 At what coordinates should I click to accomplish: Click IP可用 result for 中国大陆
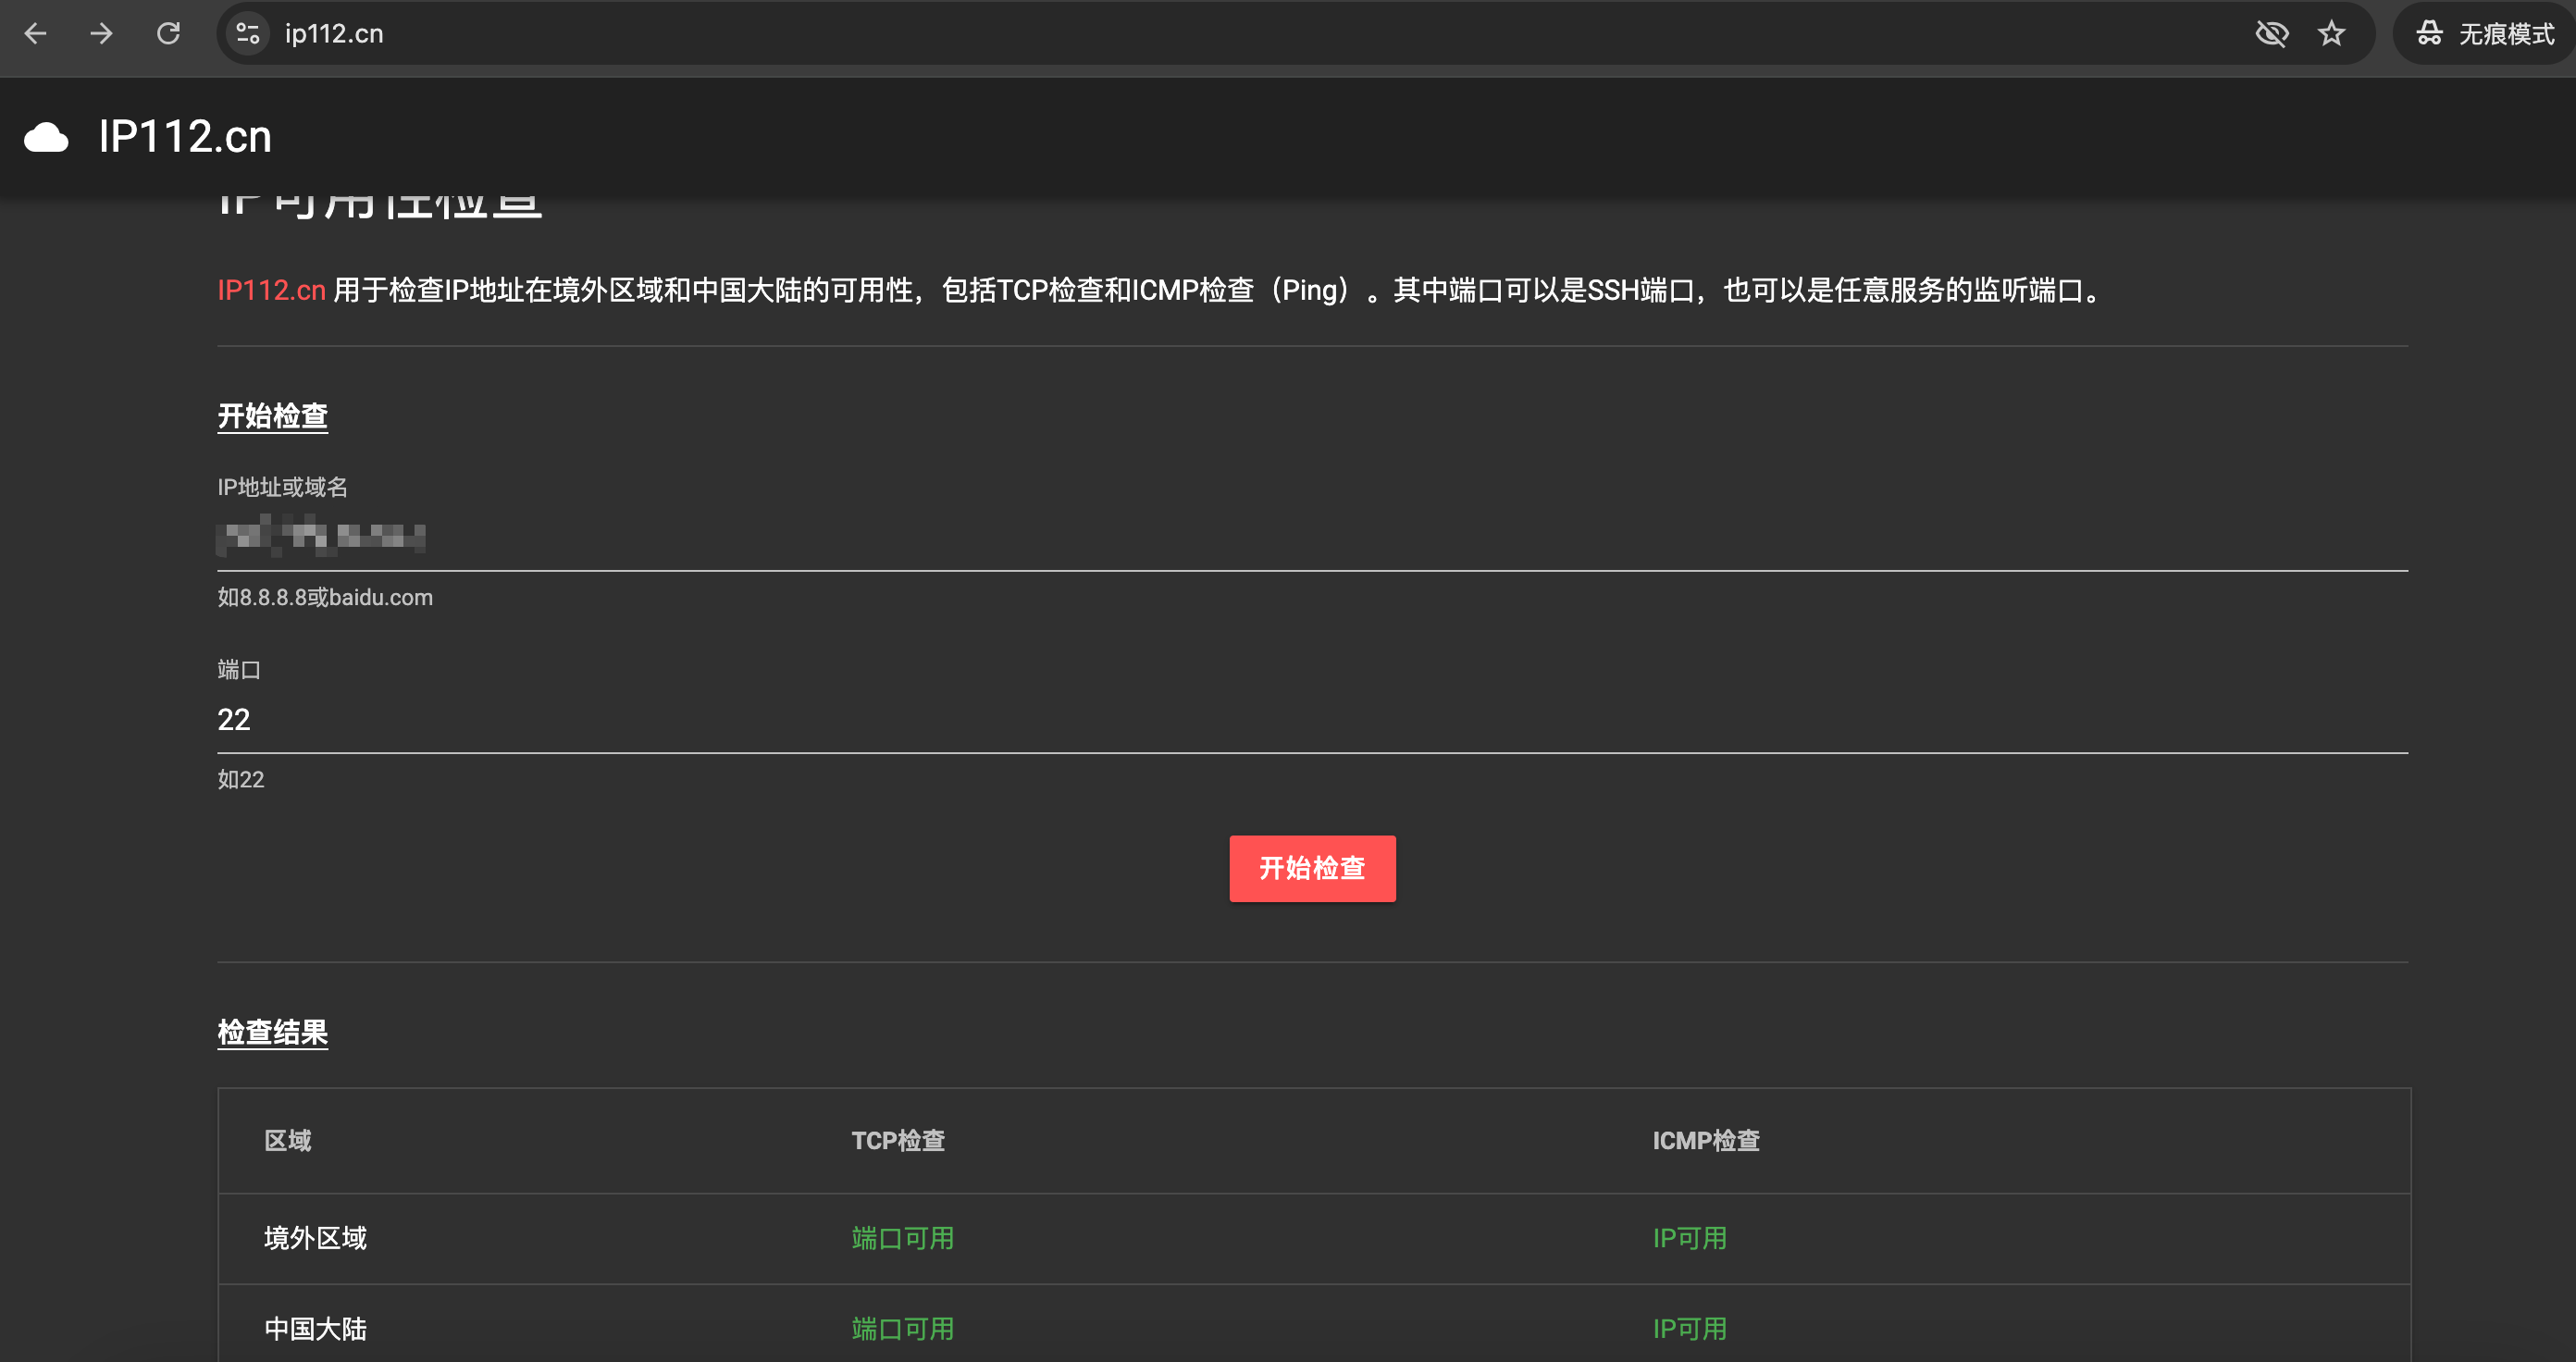1689,1328
